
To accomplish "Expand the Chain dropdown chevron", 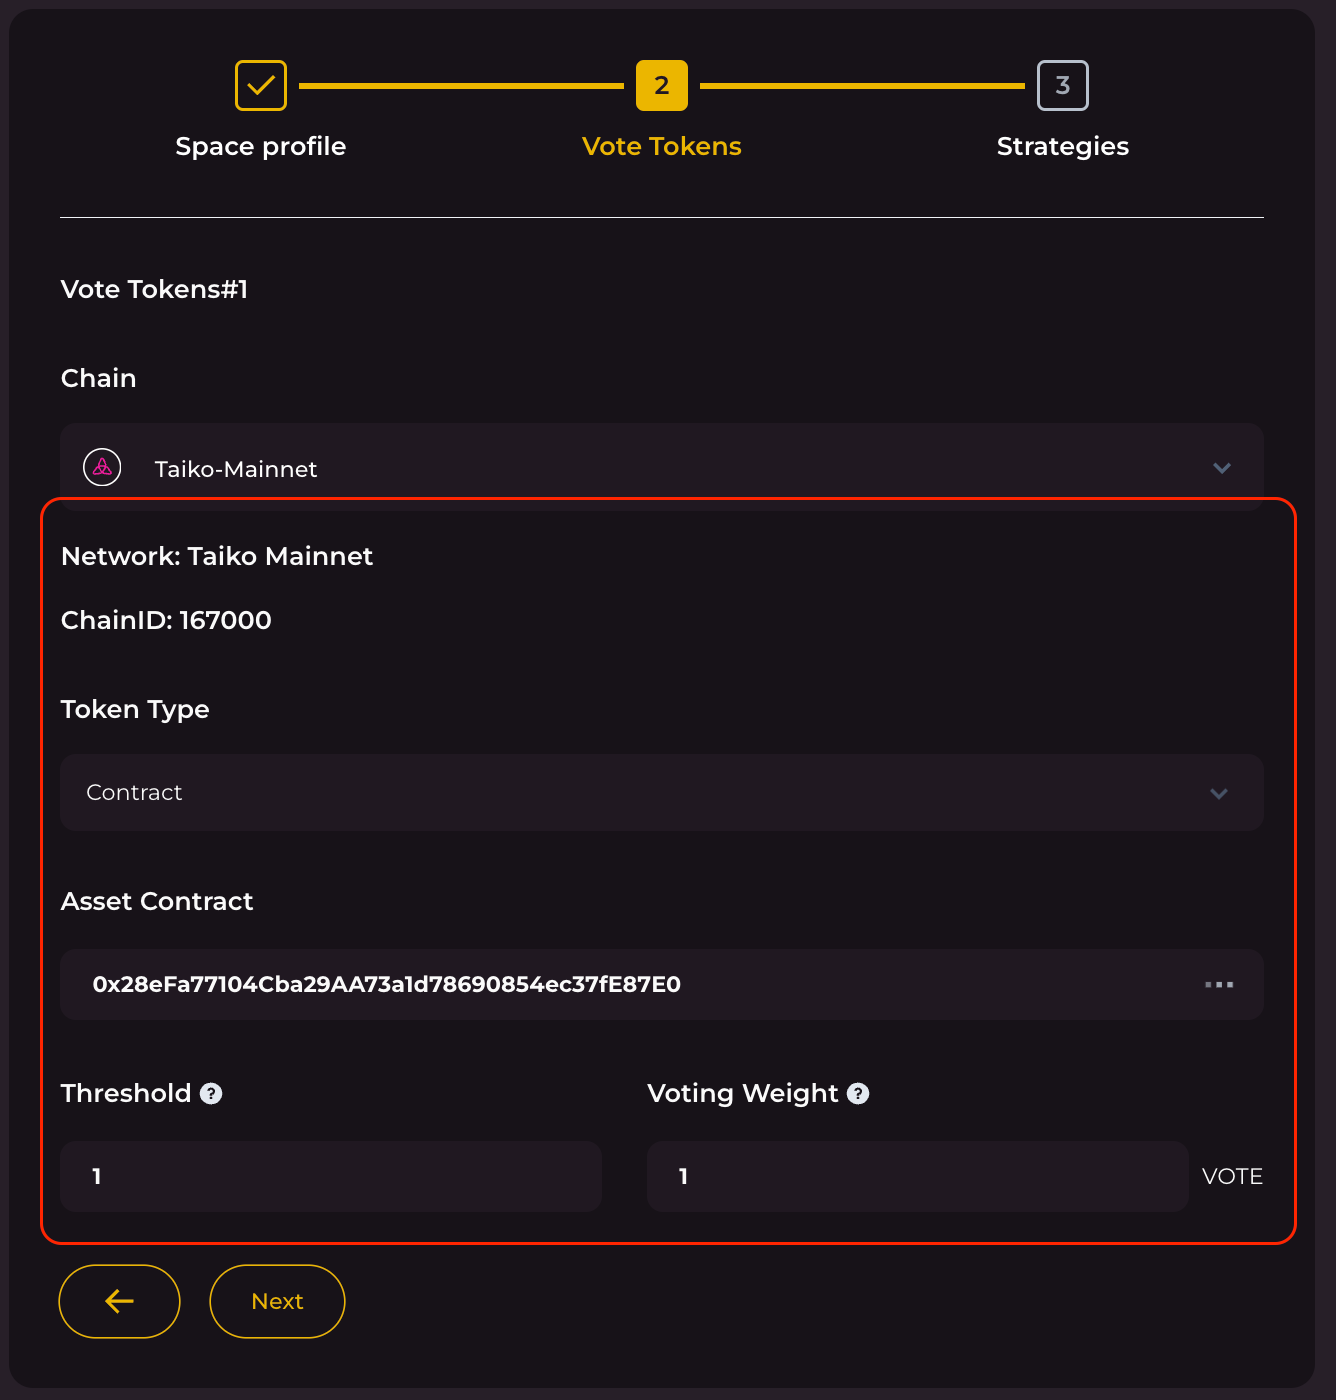I will pos(1221,468).
